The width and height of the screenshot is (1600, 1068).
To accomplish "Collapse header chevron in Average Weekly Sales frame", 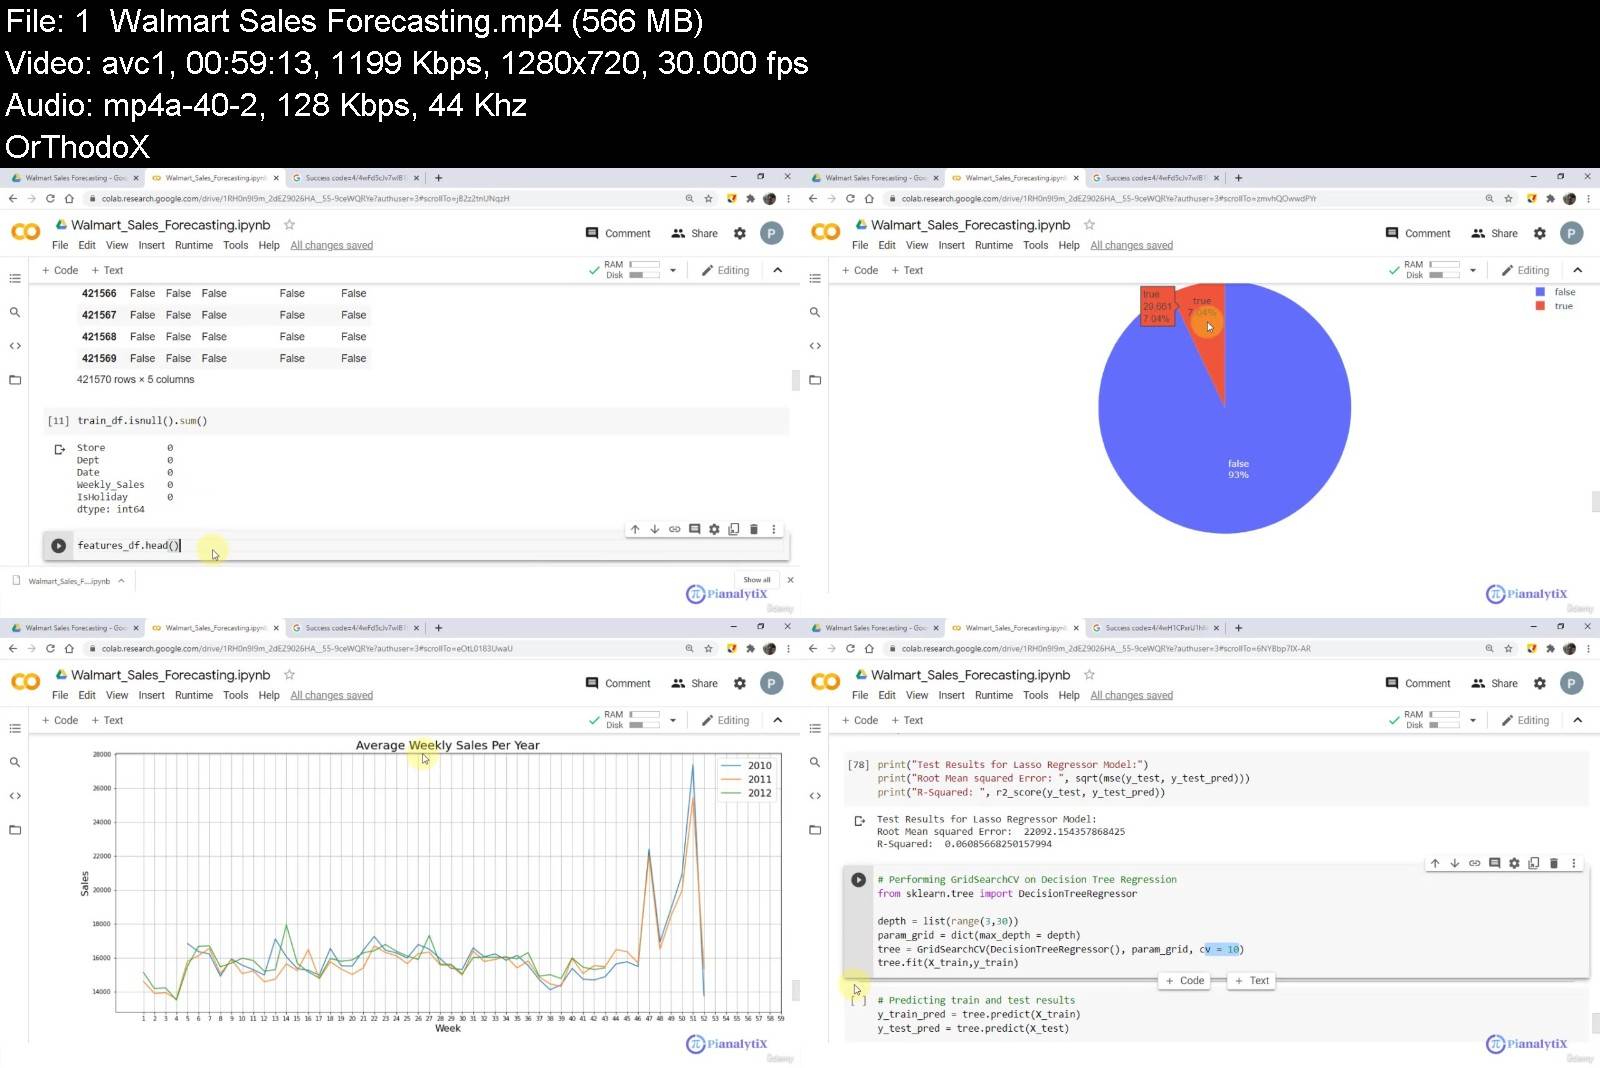I will coord(778,720).
